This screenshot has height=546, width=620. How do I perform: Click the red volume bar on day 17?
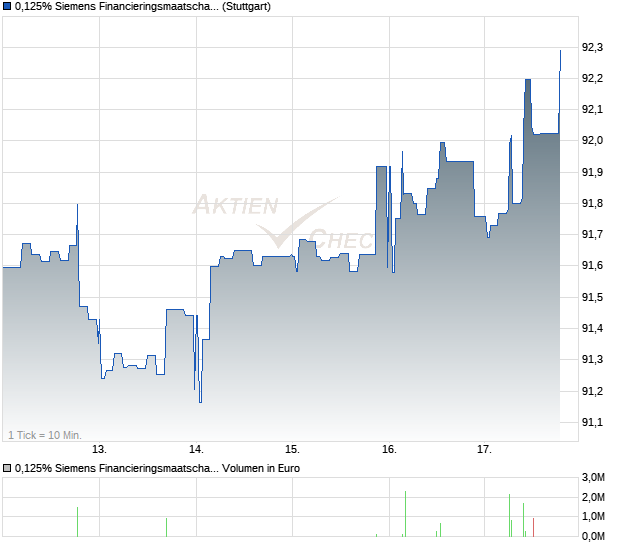[533, 527]
